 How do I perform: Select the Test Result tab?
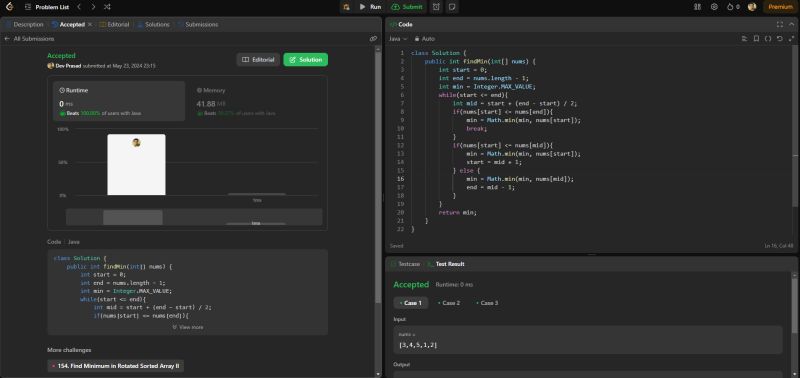pyautogui.click(x=446, y=264)
